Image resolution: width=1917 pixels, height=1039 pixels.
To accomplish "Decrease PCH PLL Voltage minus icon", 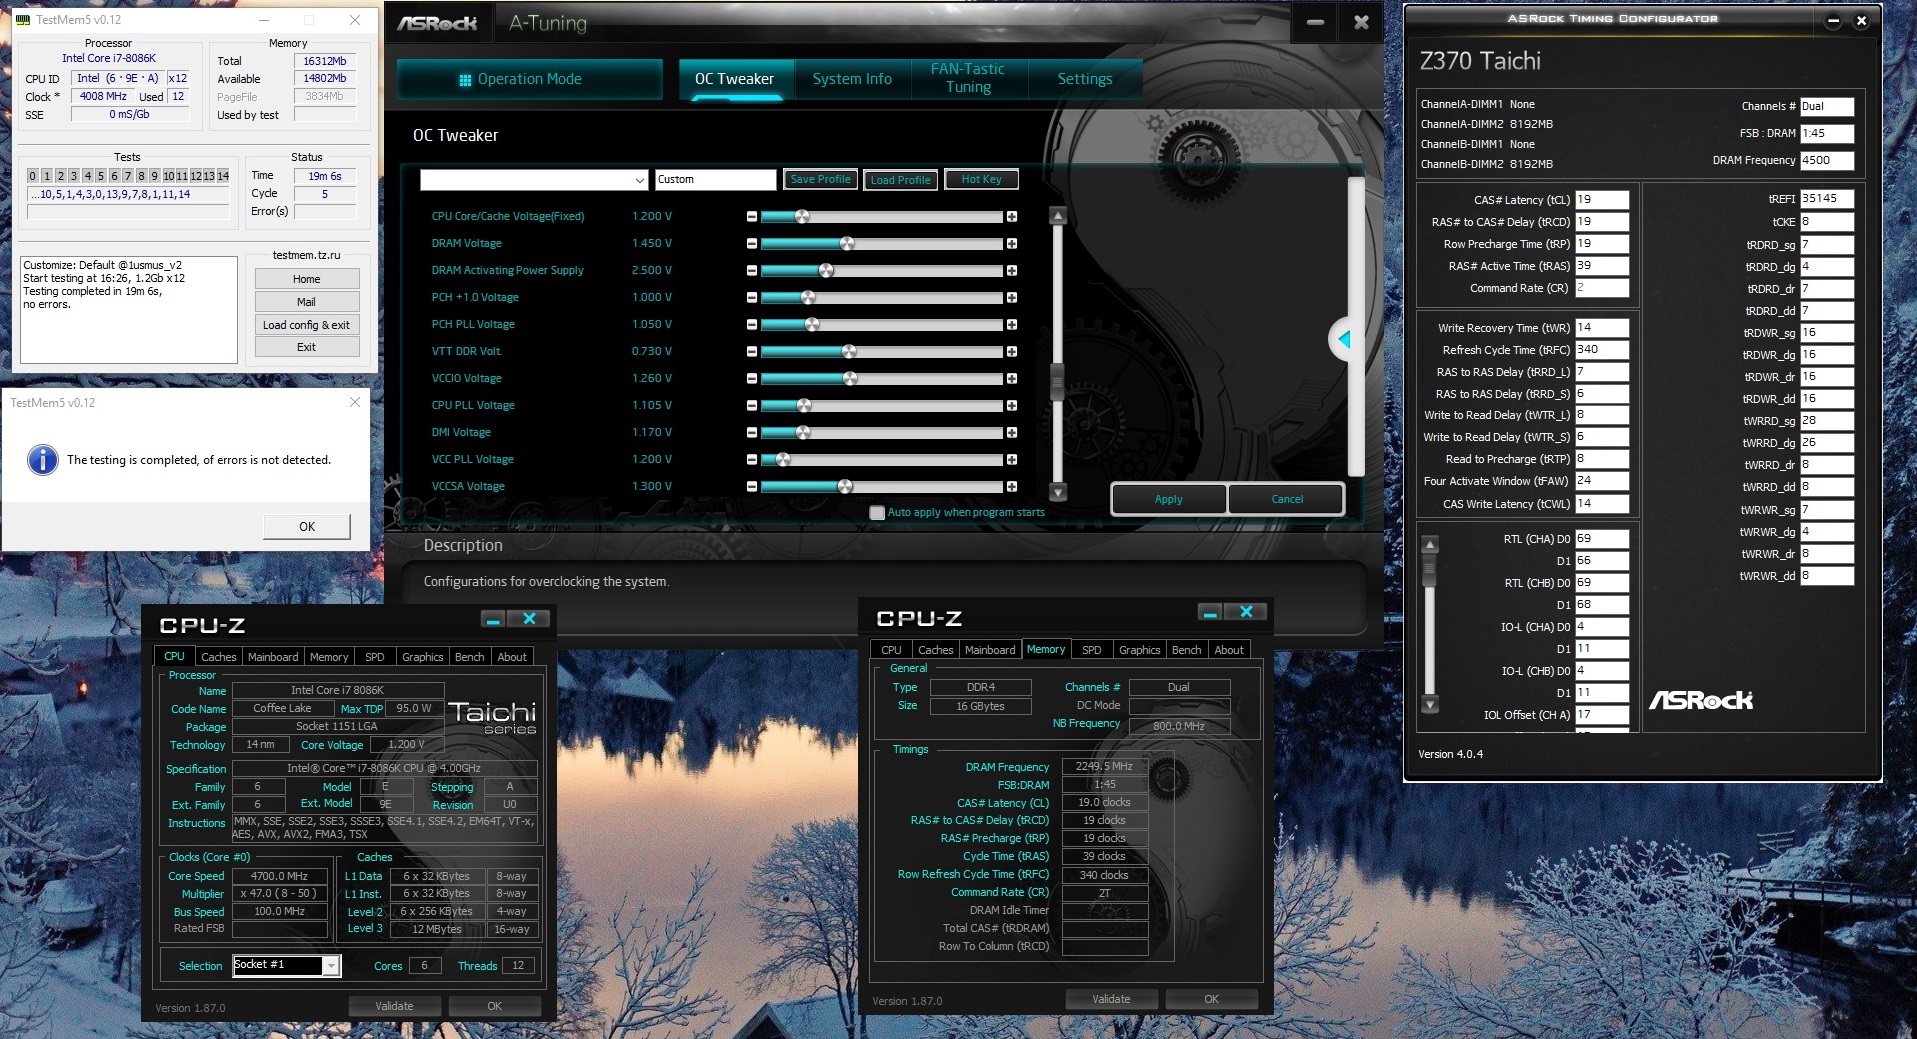I will [x=752, y=324].
